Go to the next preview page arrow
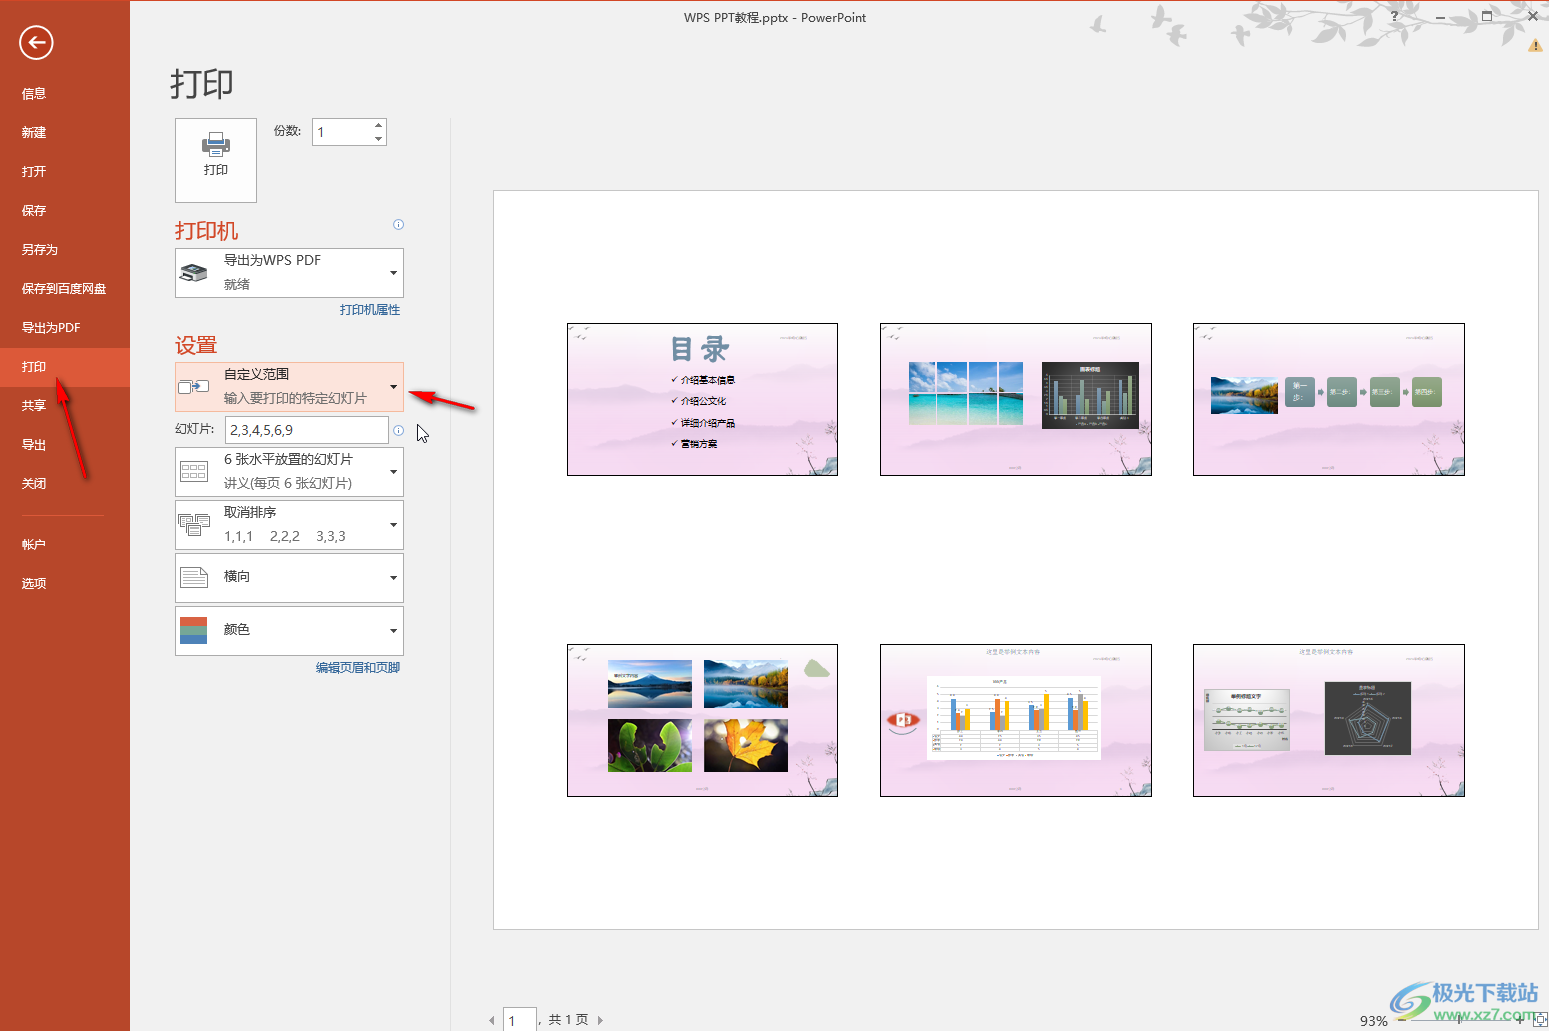Screen dimensions: 1549x1031 (600, 1020)
